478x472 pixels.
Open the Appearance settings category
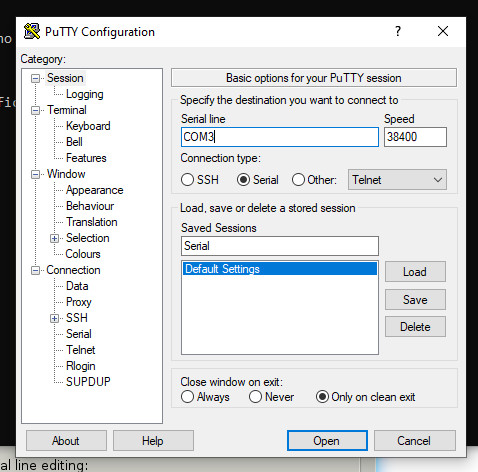95,190
